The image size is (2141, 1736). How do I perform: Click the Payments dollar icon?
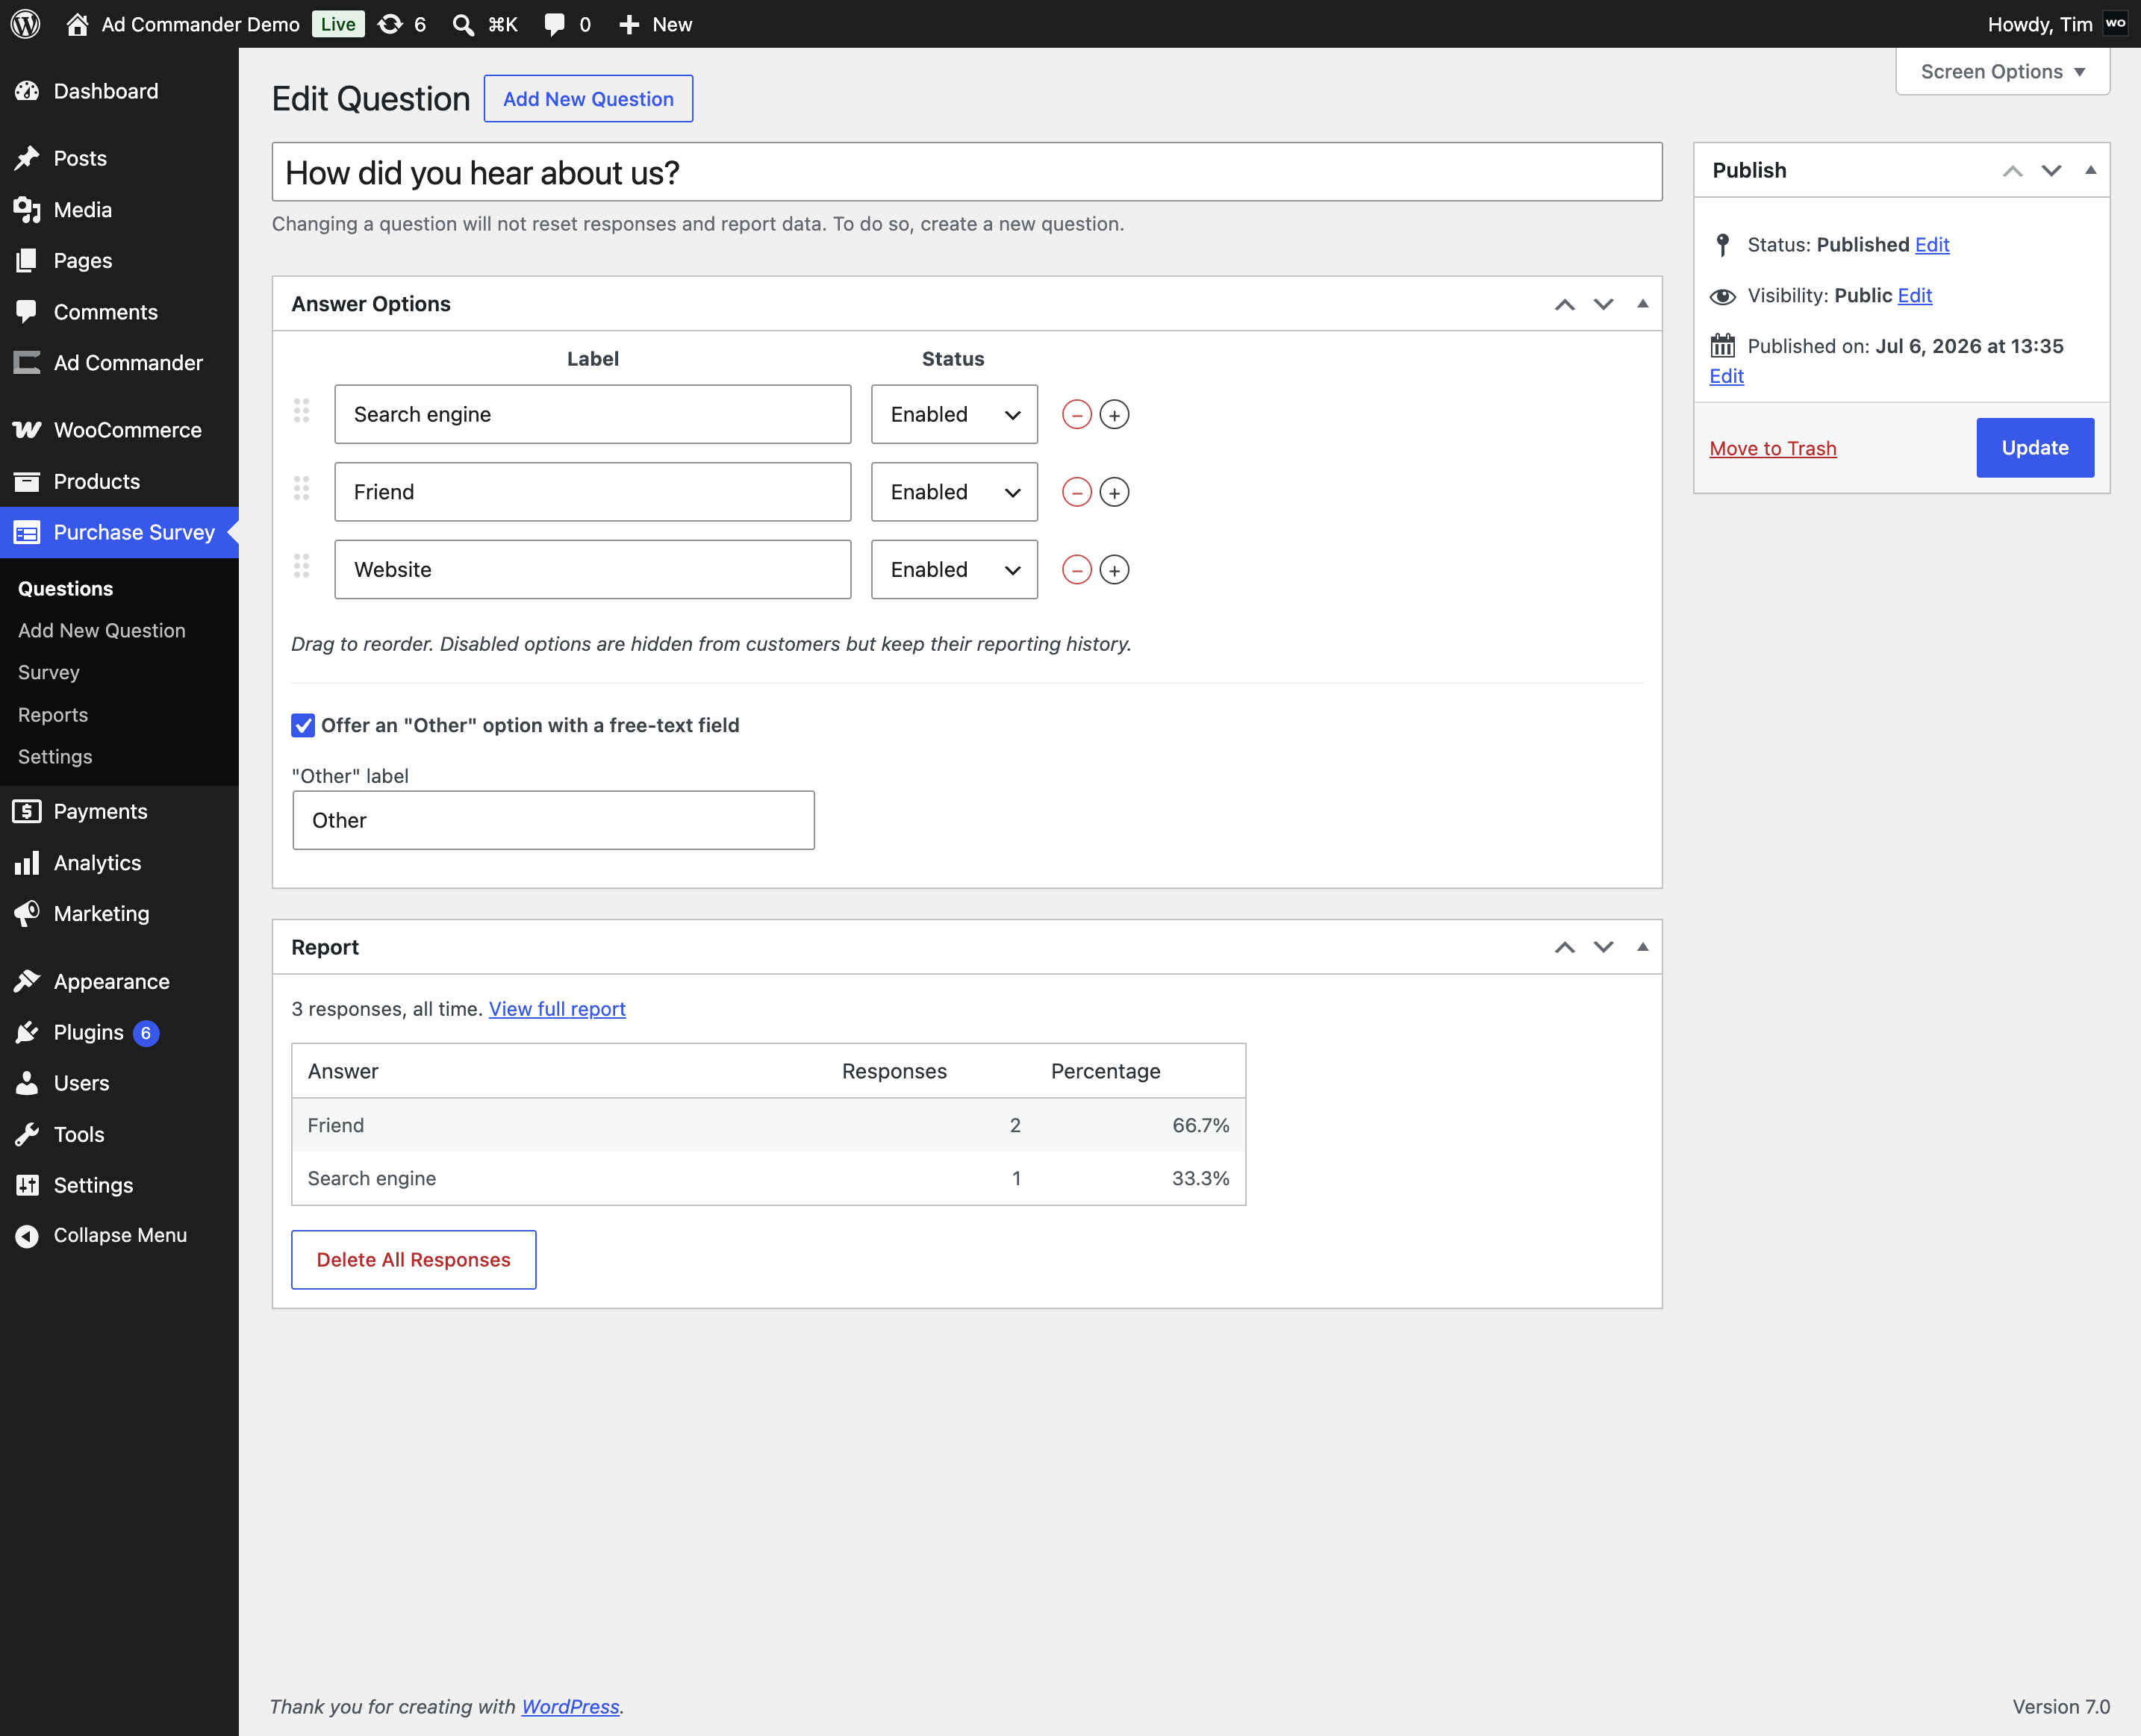click(x=27, y=811)
